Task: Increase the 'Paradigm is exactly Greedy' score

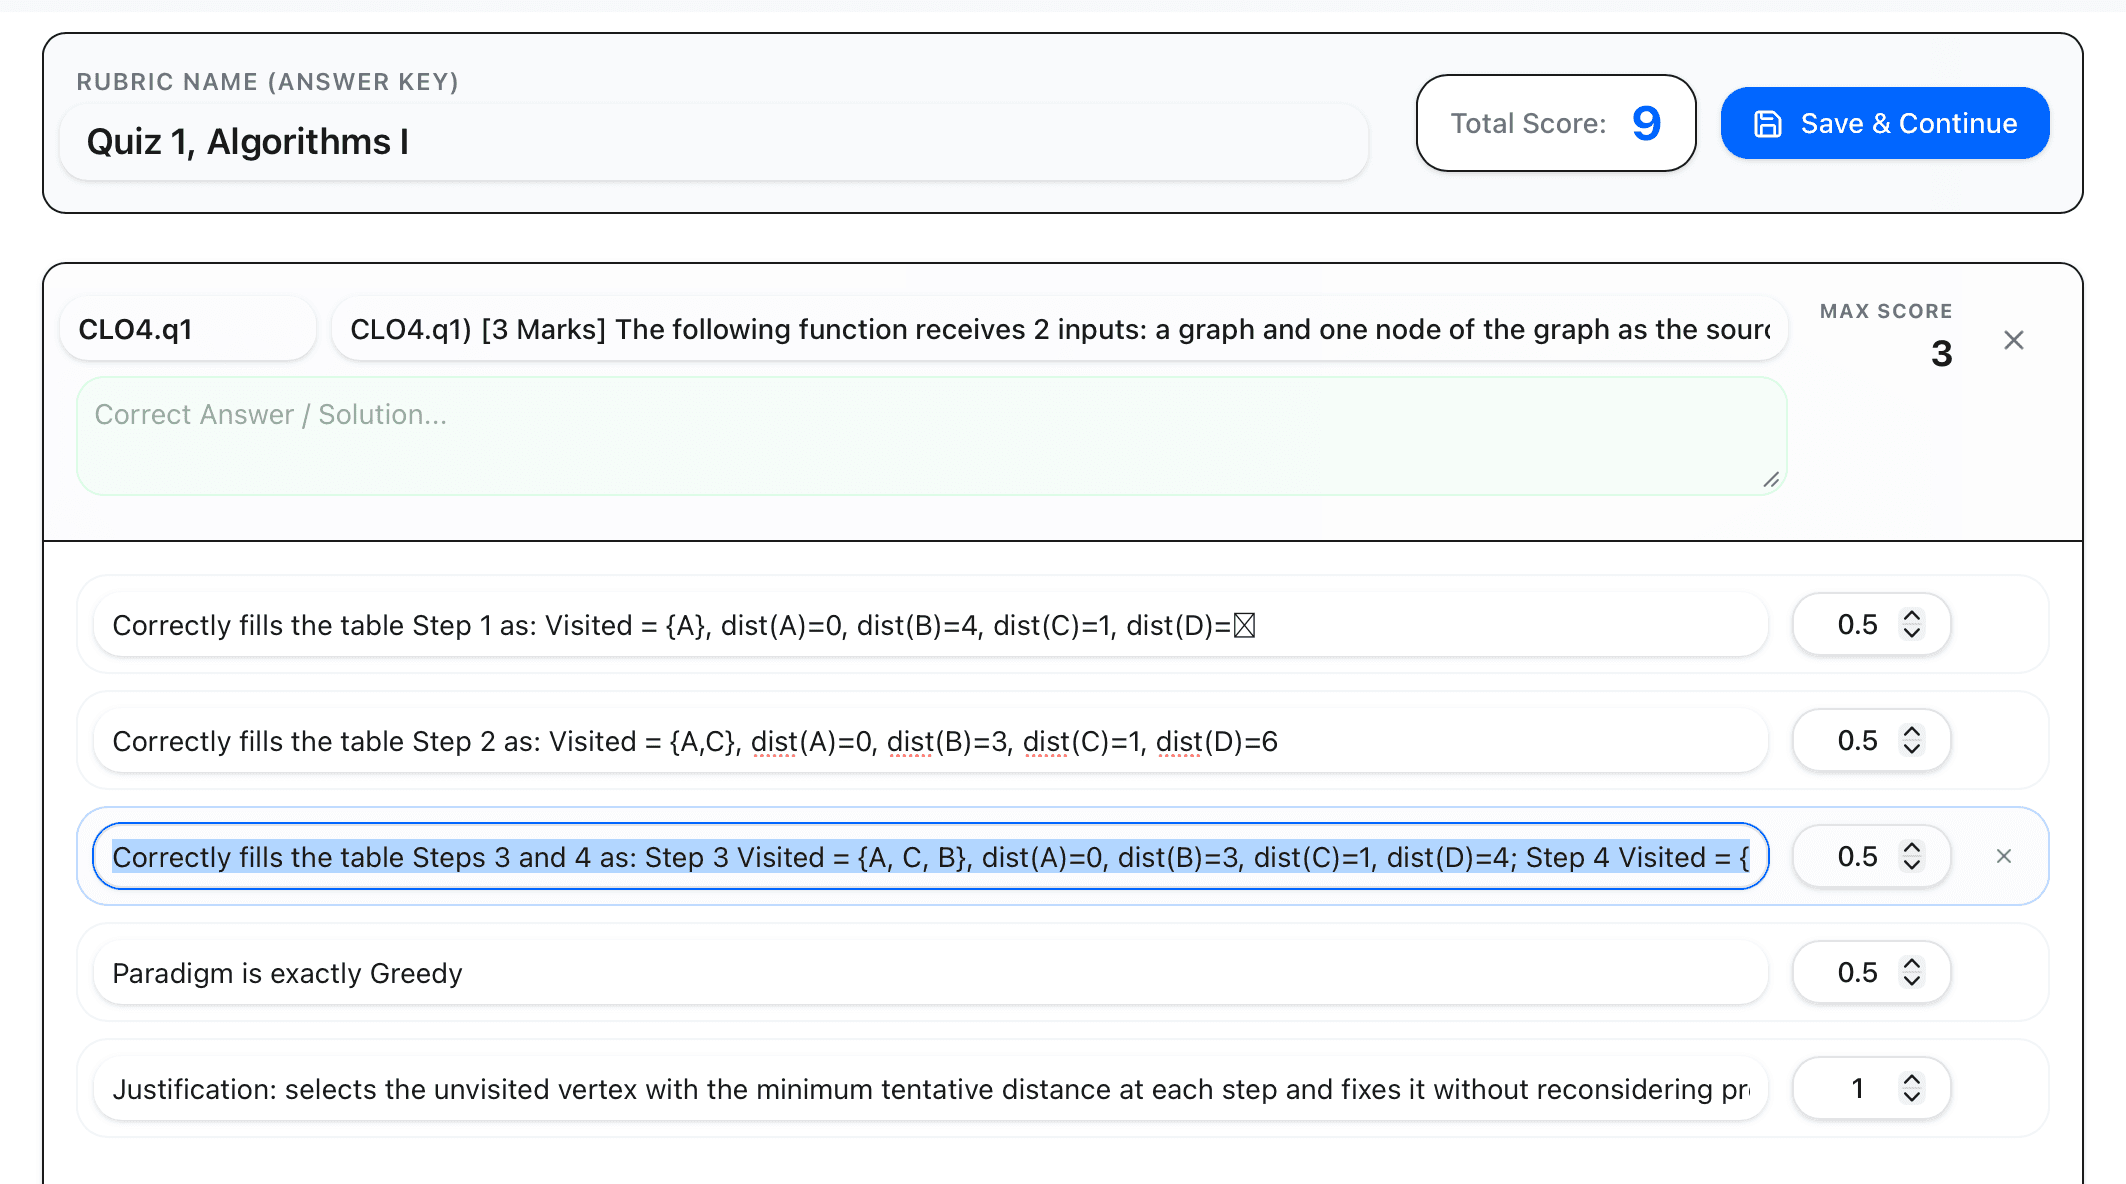Action: point(1912,963)
